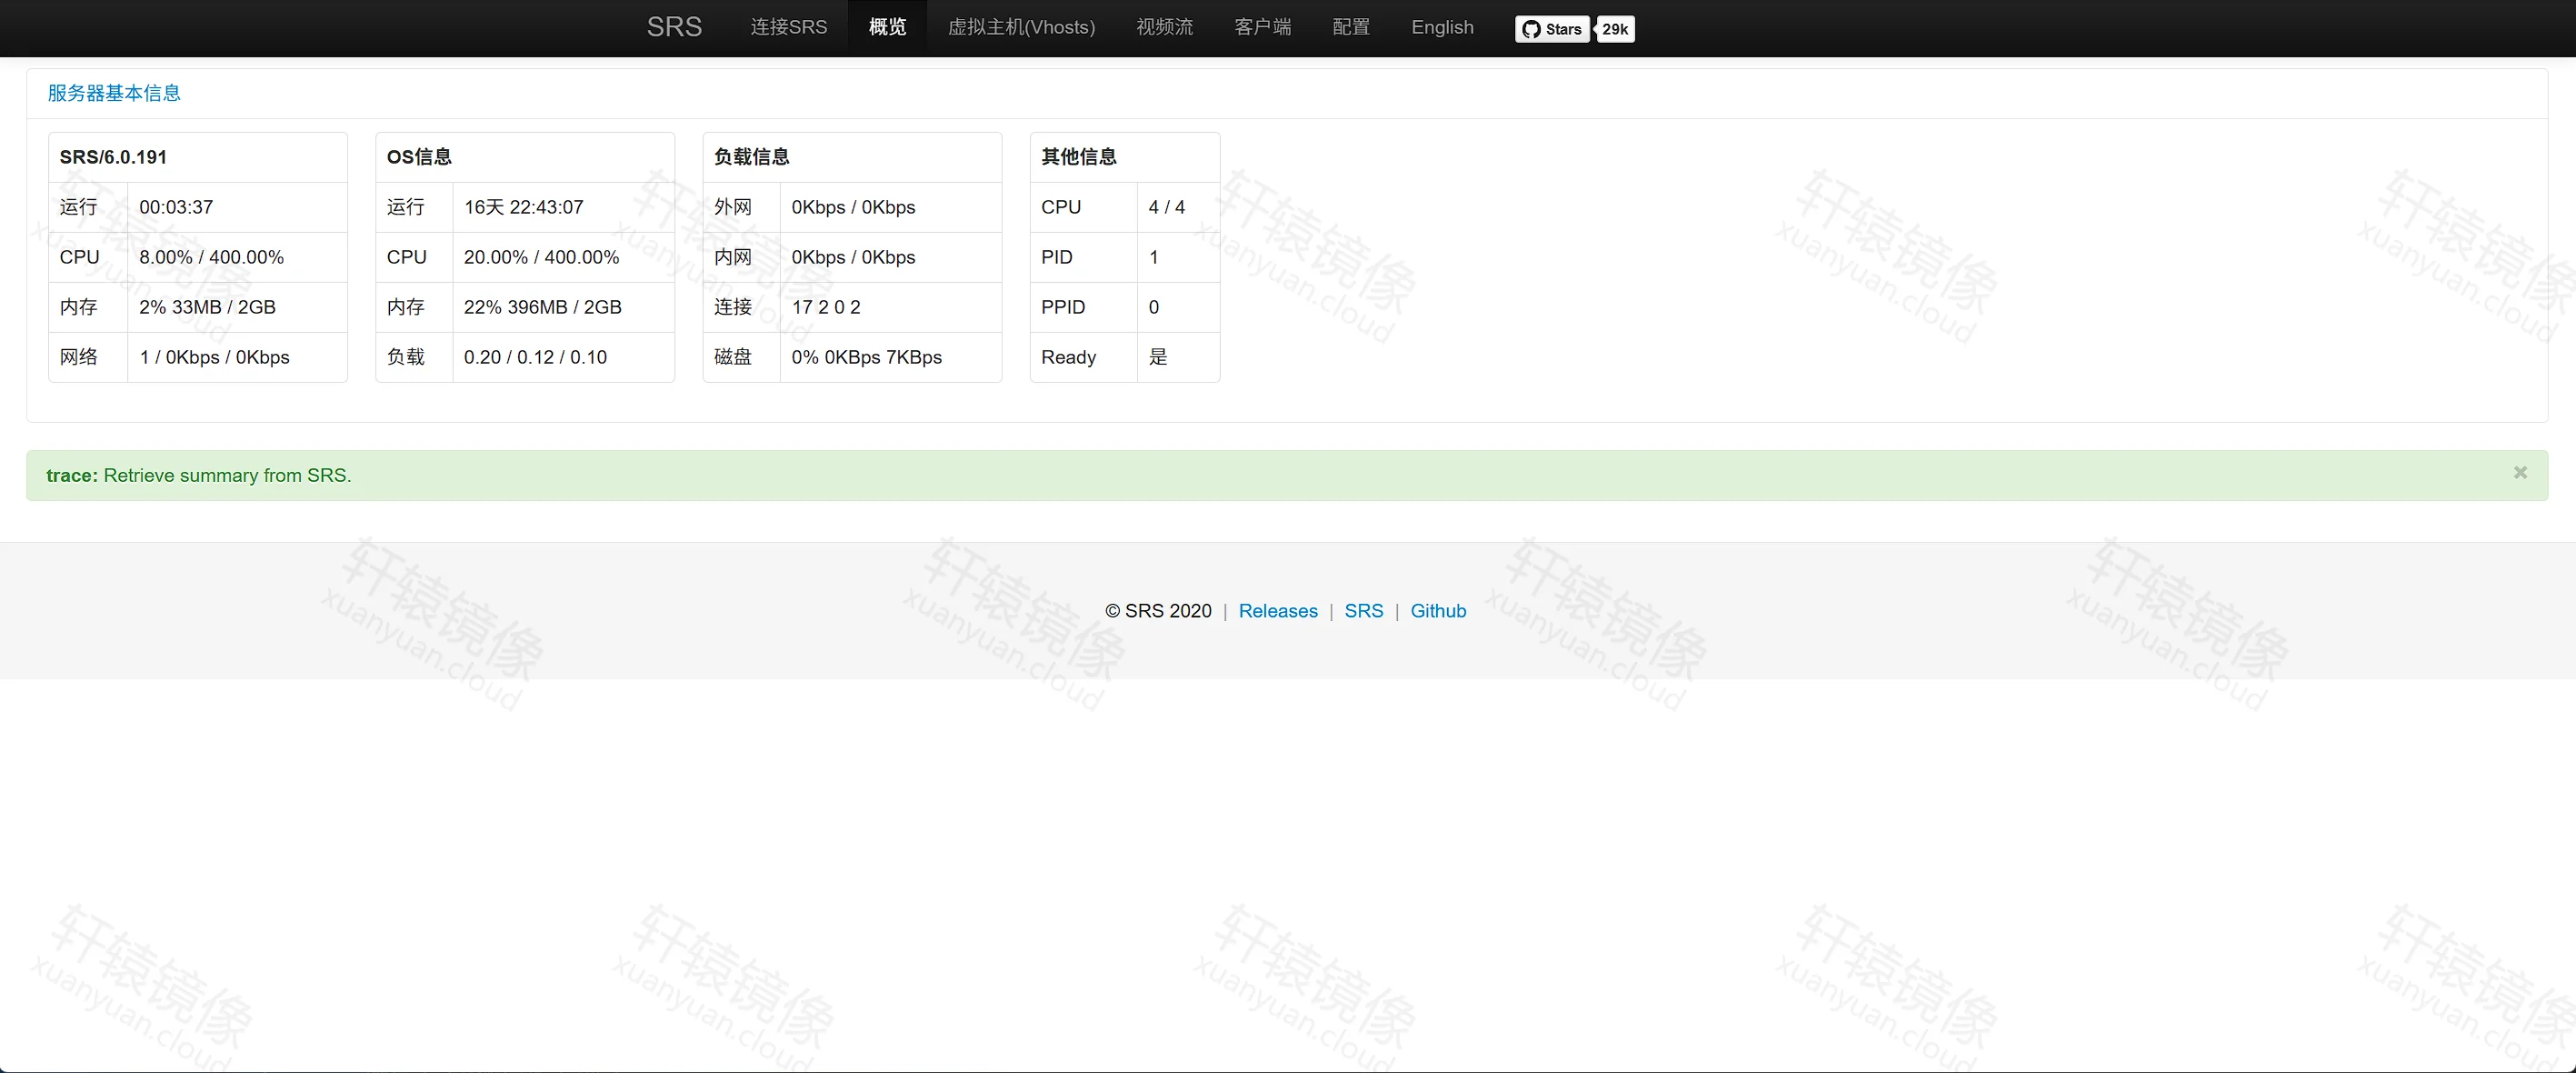Select OS CPU value 20.00% / 400.00%
The height and width of the screenshot is (1073, 2576).
coord(541,257)
